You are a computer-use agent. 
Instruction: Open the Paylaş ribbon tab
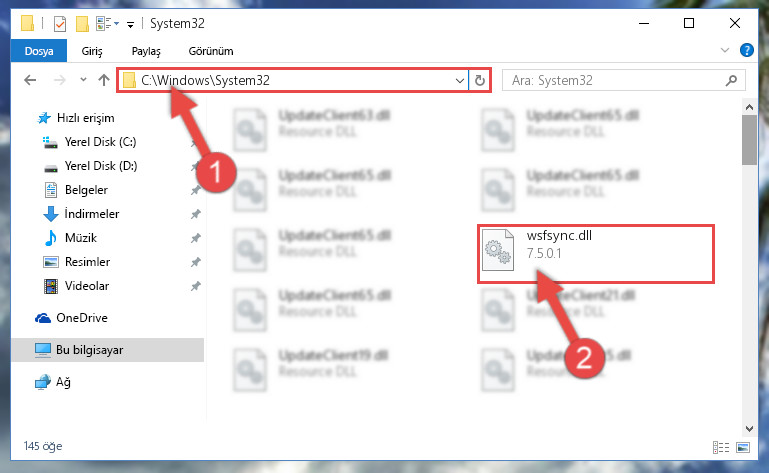tap(146, 51)
